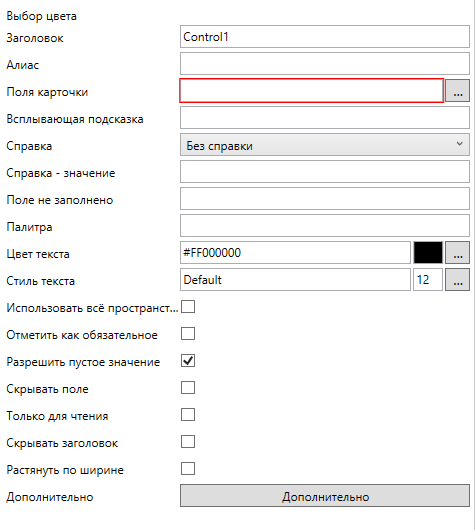Tick Отметить как обязательное checkbox
The image size is (476, 530).
188,334
